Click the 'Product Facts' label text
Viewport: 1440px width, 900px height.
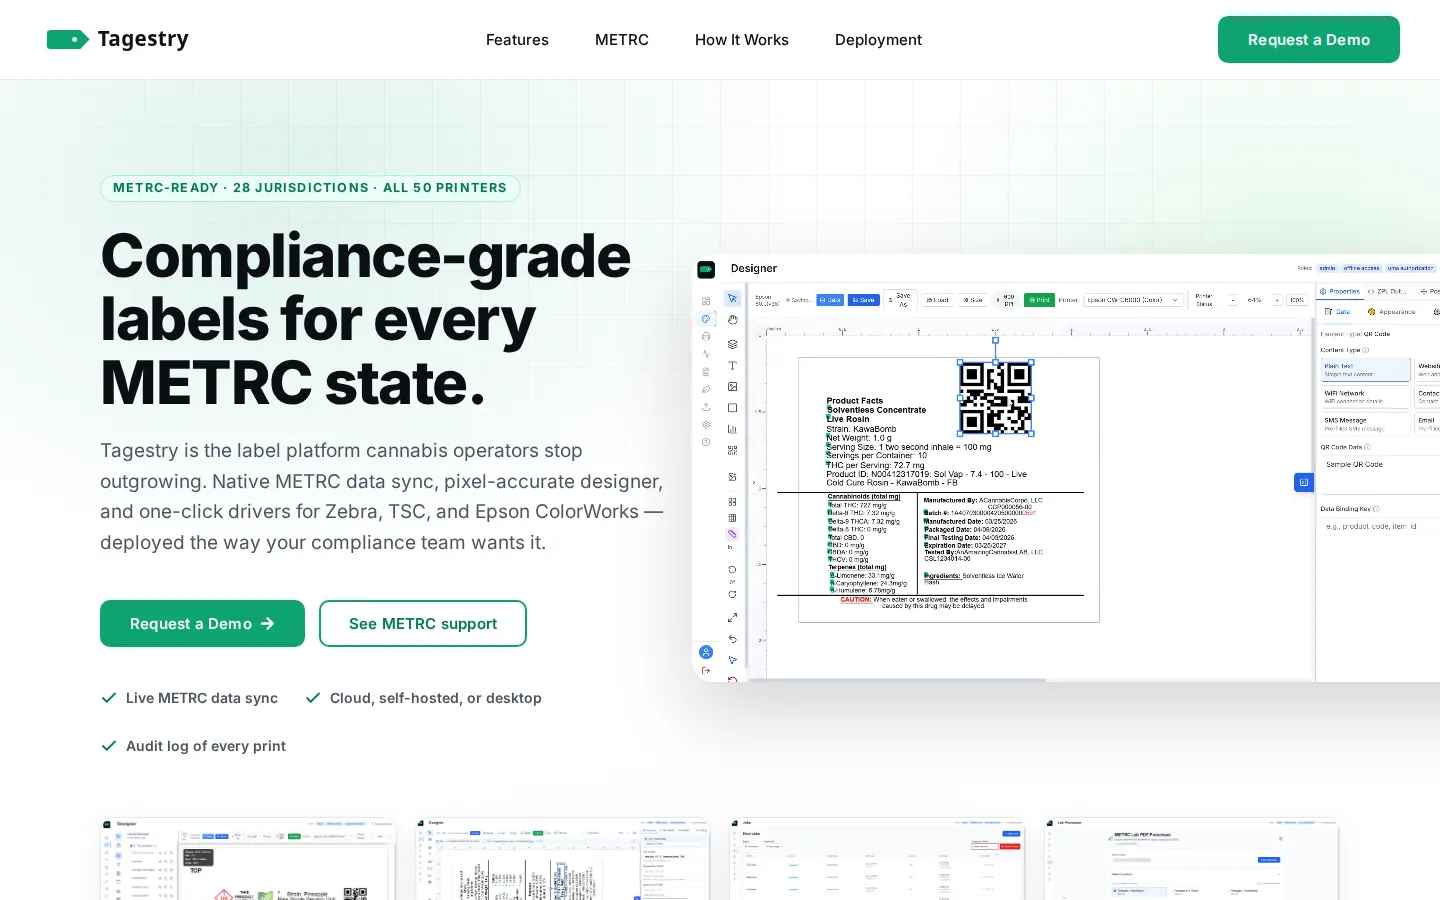[855, 400]
